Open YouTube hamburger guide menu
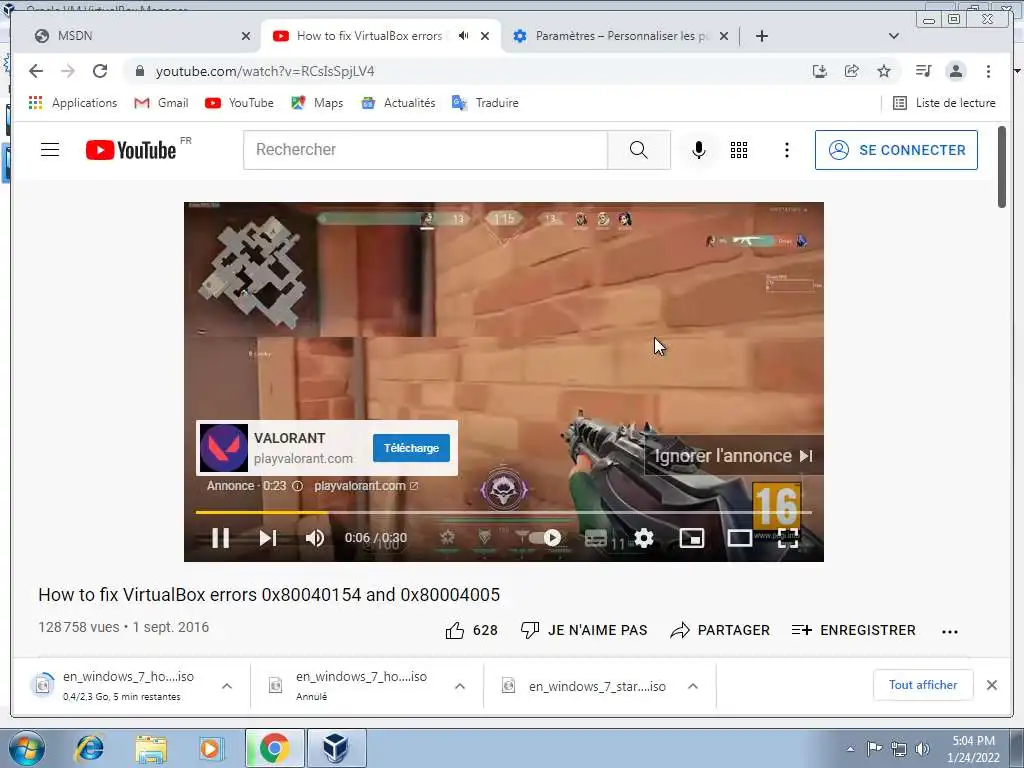1024x768 pixels. coord(50,150)
